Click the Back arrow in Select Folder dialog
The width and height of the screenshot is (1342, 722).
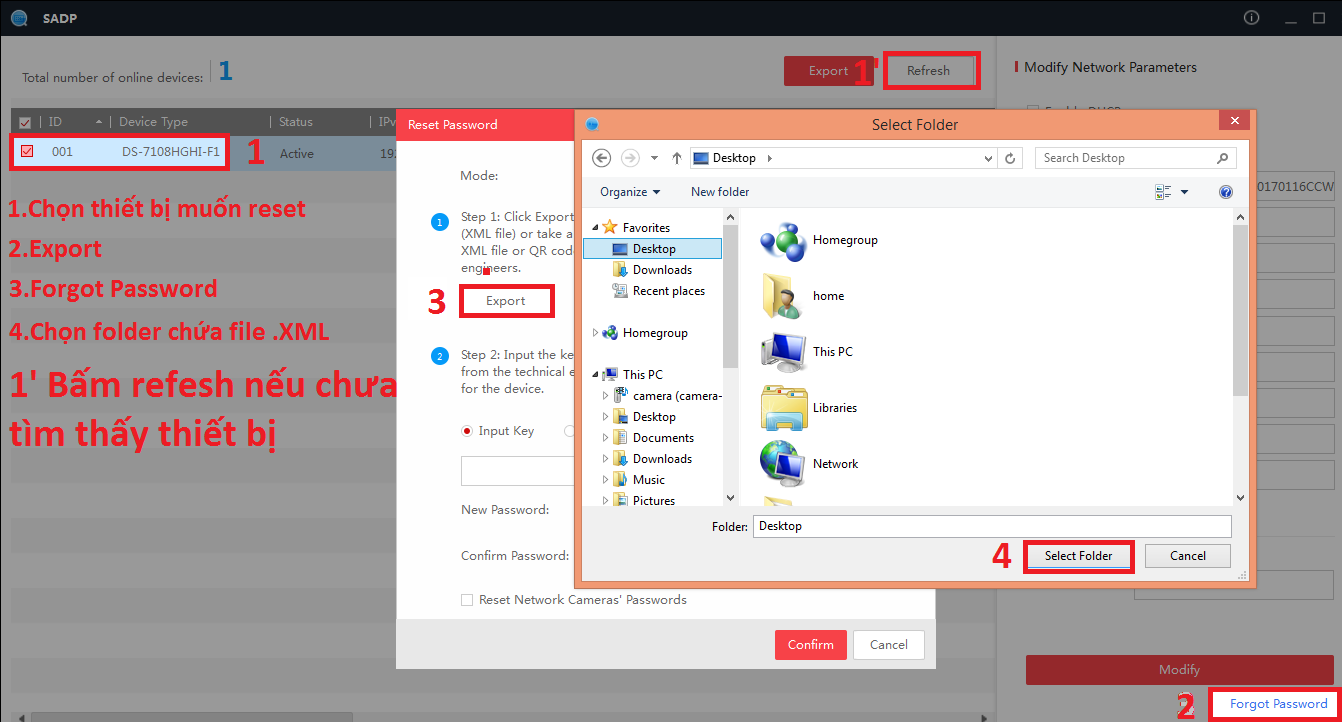tap(601, 158)
